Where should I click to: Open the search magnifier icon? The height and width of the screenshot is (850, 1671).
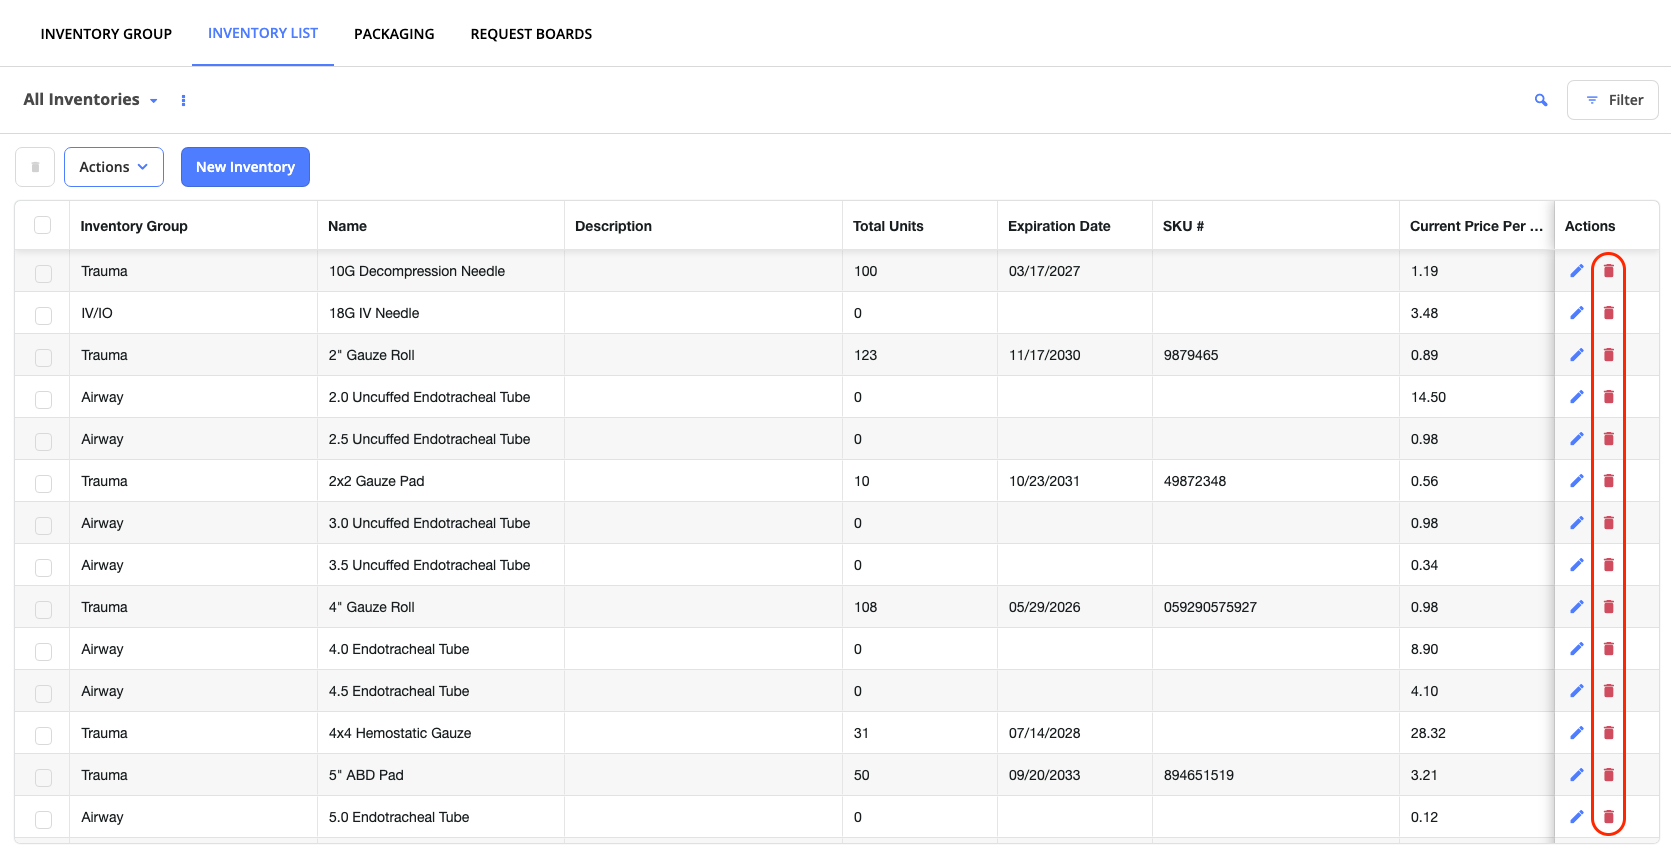pyautogui.click(x=1541, y=100)
